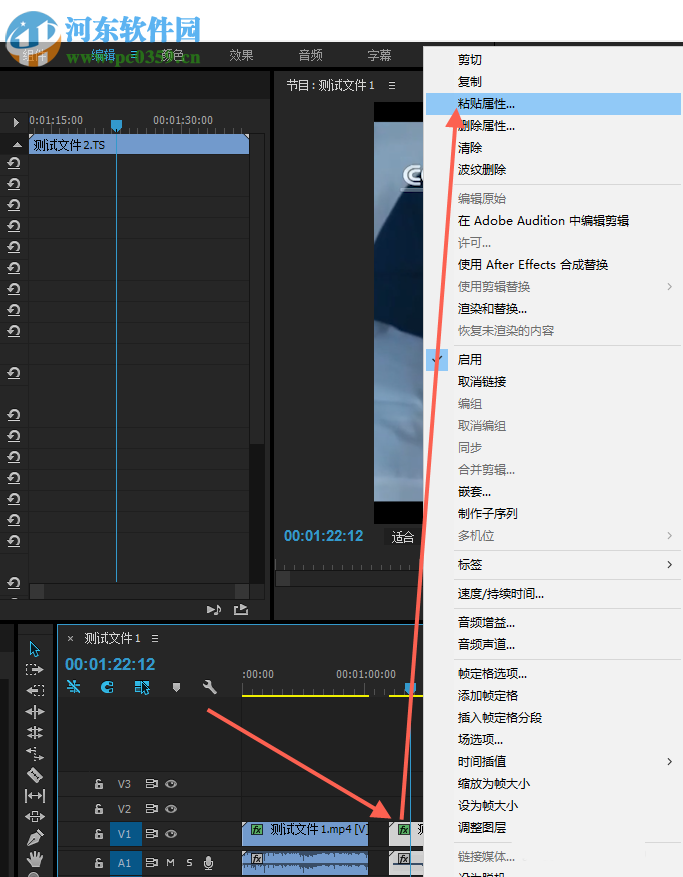
Task: Lock track V1
Action: [x=99, y=833]
